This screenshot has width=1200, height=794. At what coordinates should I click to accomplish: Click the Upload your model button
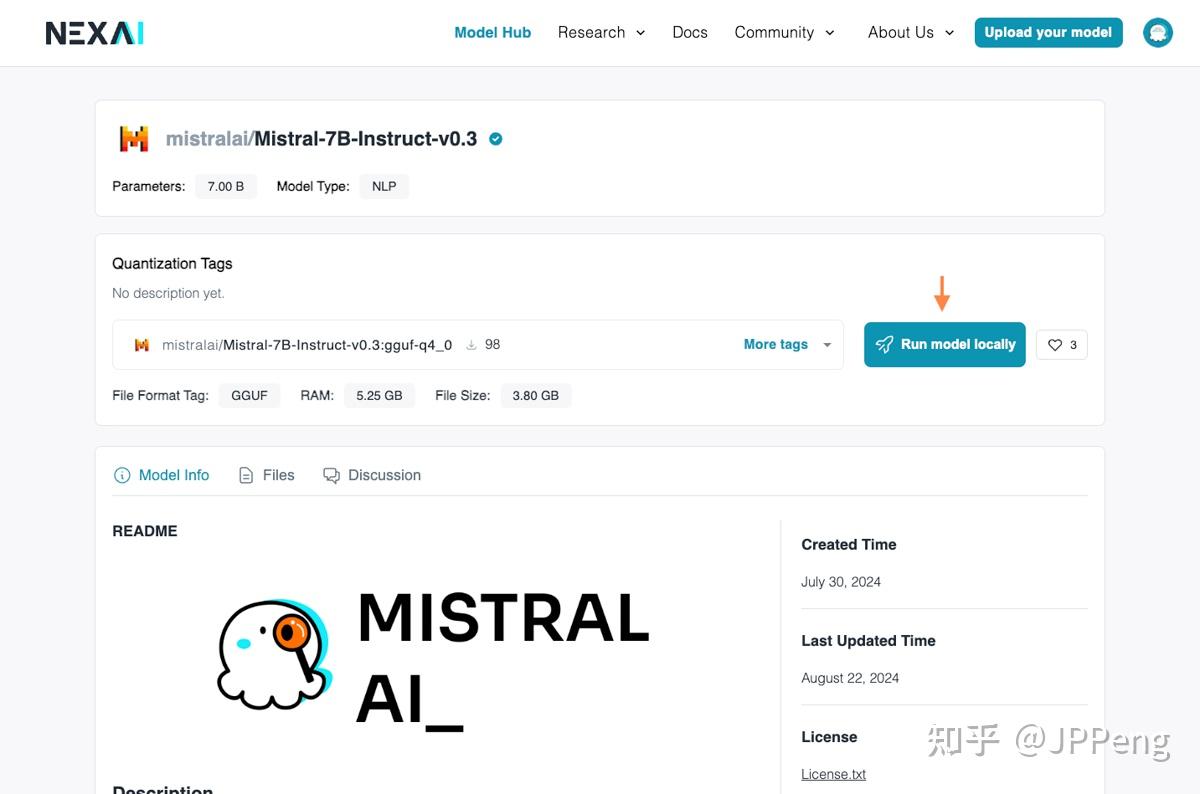tap(1048, 32)
